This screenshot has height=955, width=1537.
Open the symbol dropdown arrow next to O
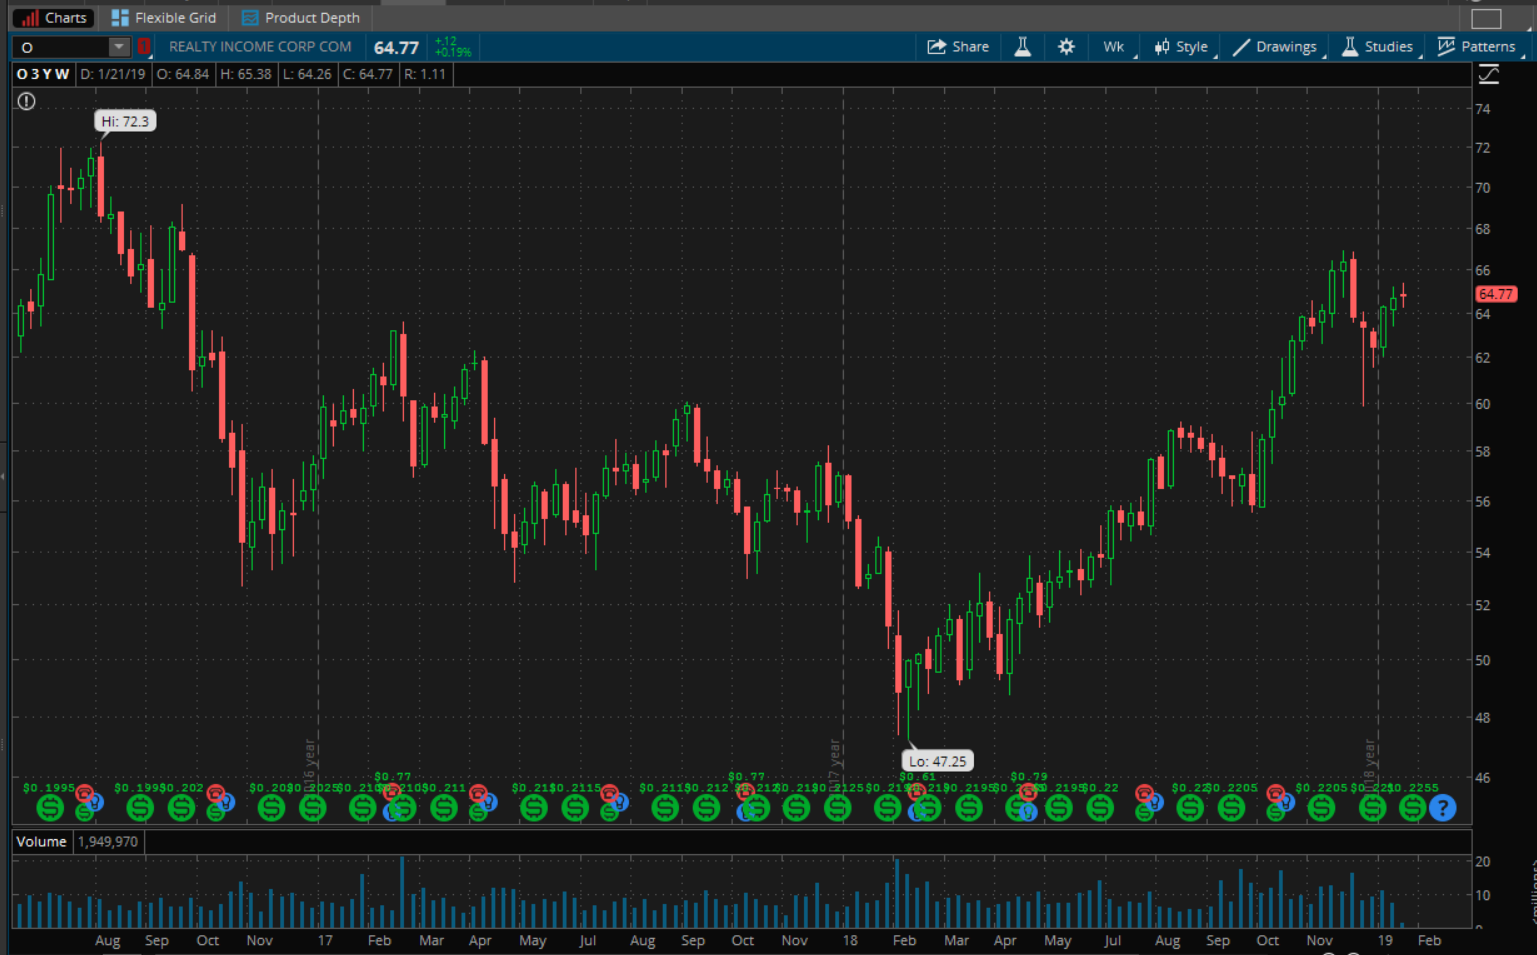(x=118, y=46)
